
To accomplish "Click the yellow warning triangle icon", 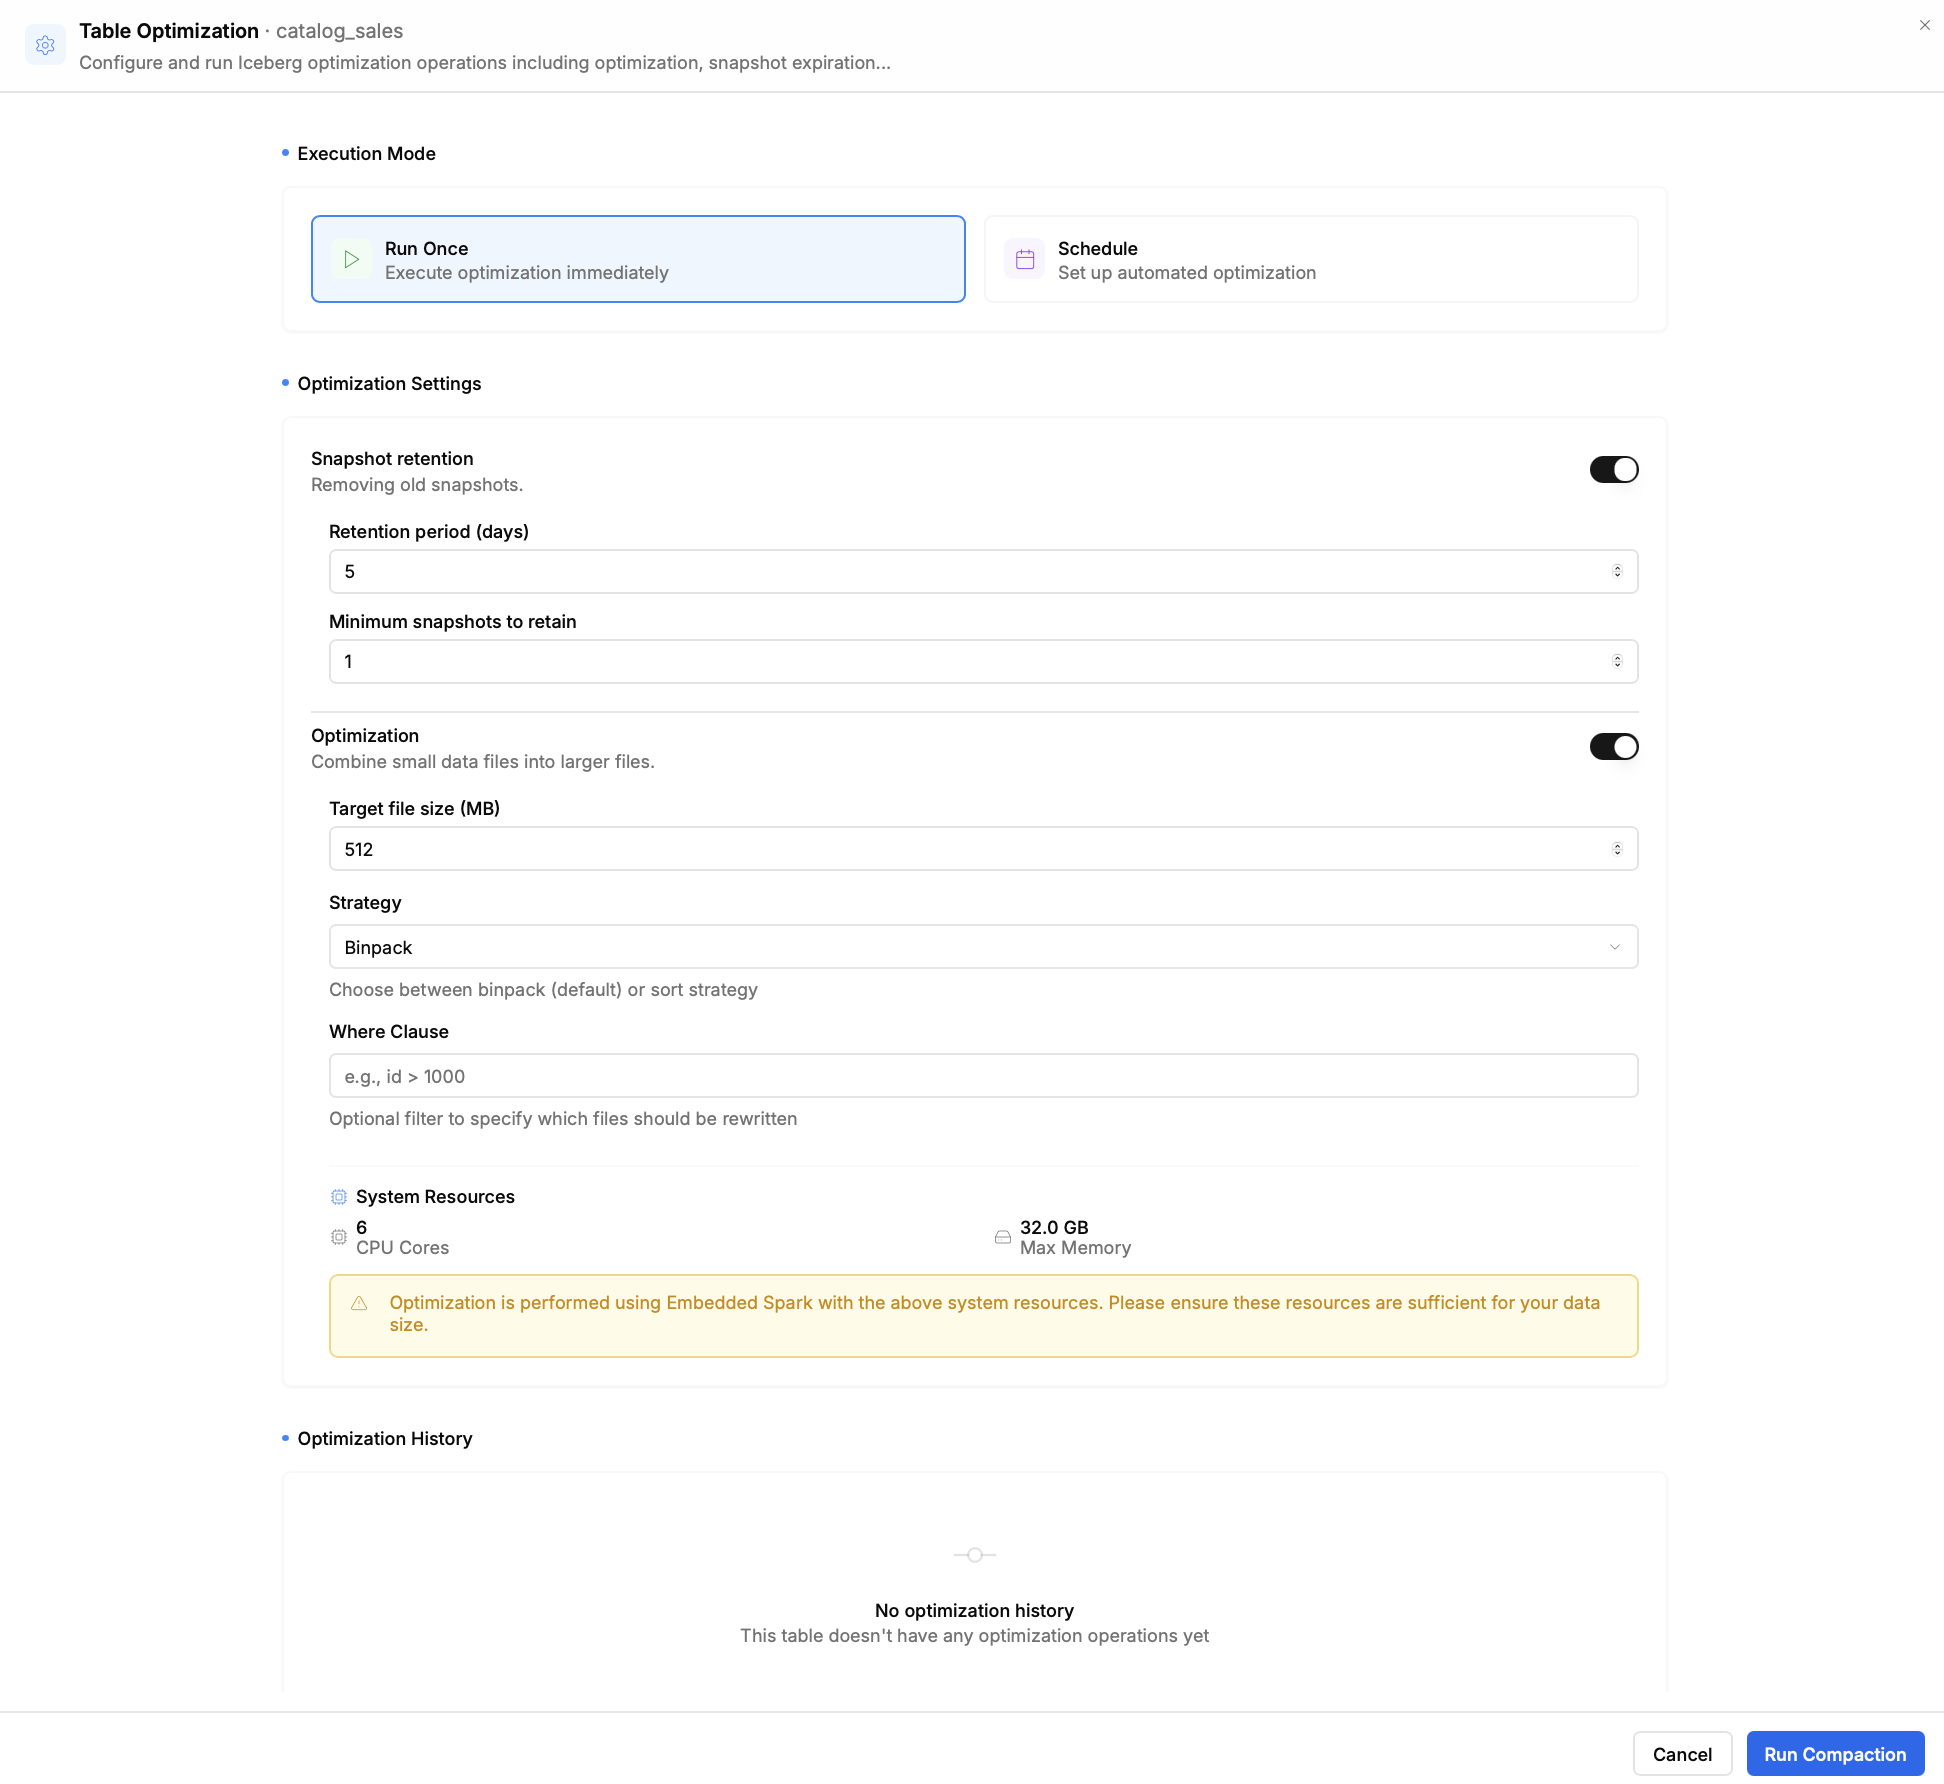I will [x=359, y=1303].
